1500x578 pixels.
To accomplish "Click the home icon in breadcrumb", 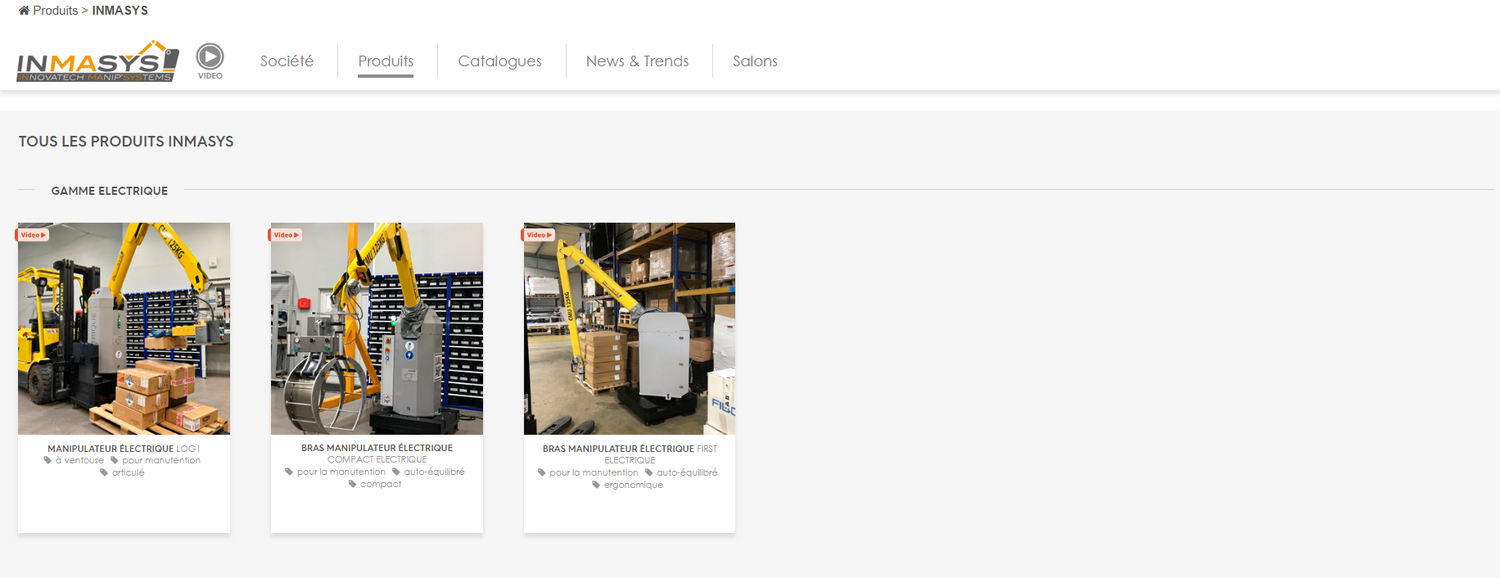I will (24, 10).
